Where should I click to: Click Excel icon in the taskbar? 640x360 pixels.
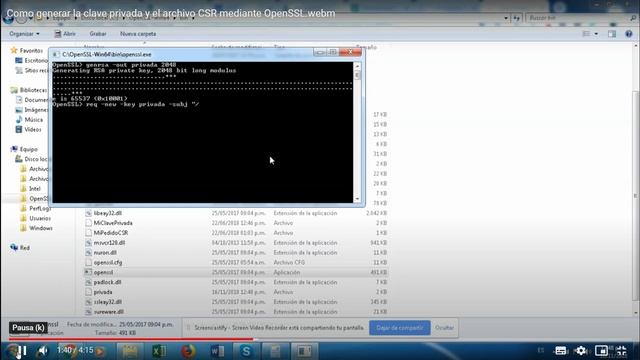(159, 351)
